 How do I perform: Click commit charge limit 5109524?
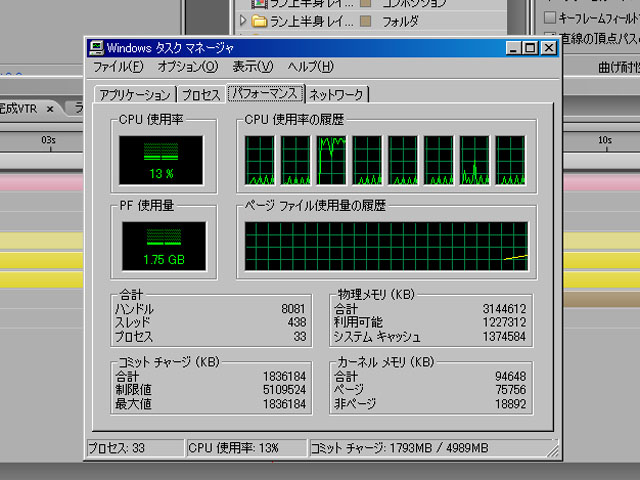pyautogui.click(x=284, y=390)
